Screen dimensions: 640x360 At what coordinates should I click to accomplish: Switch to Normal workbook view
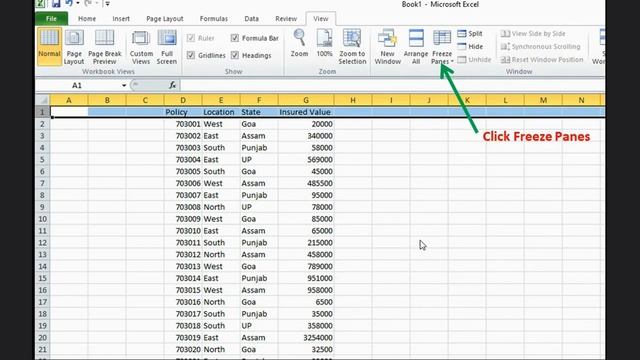(49, 47)
